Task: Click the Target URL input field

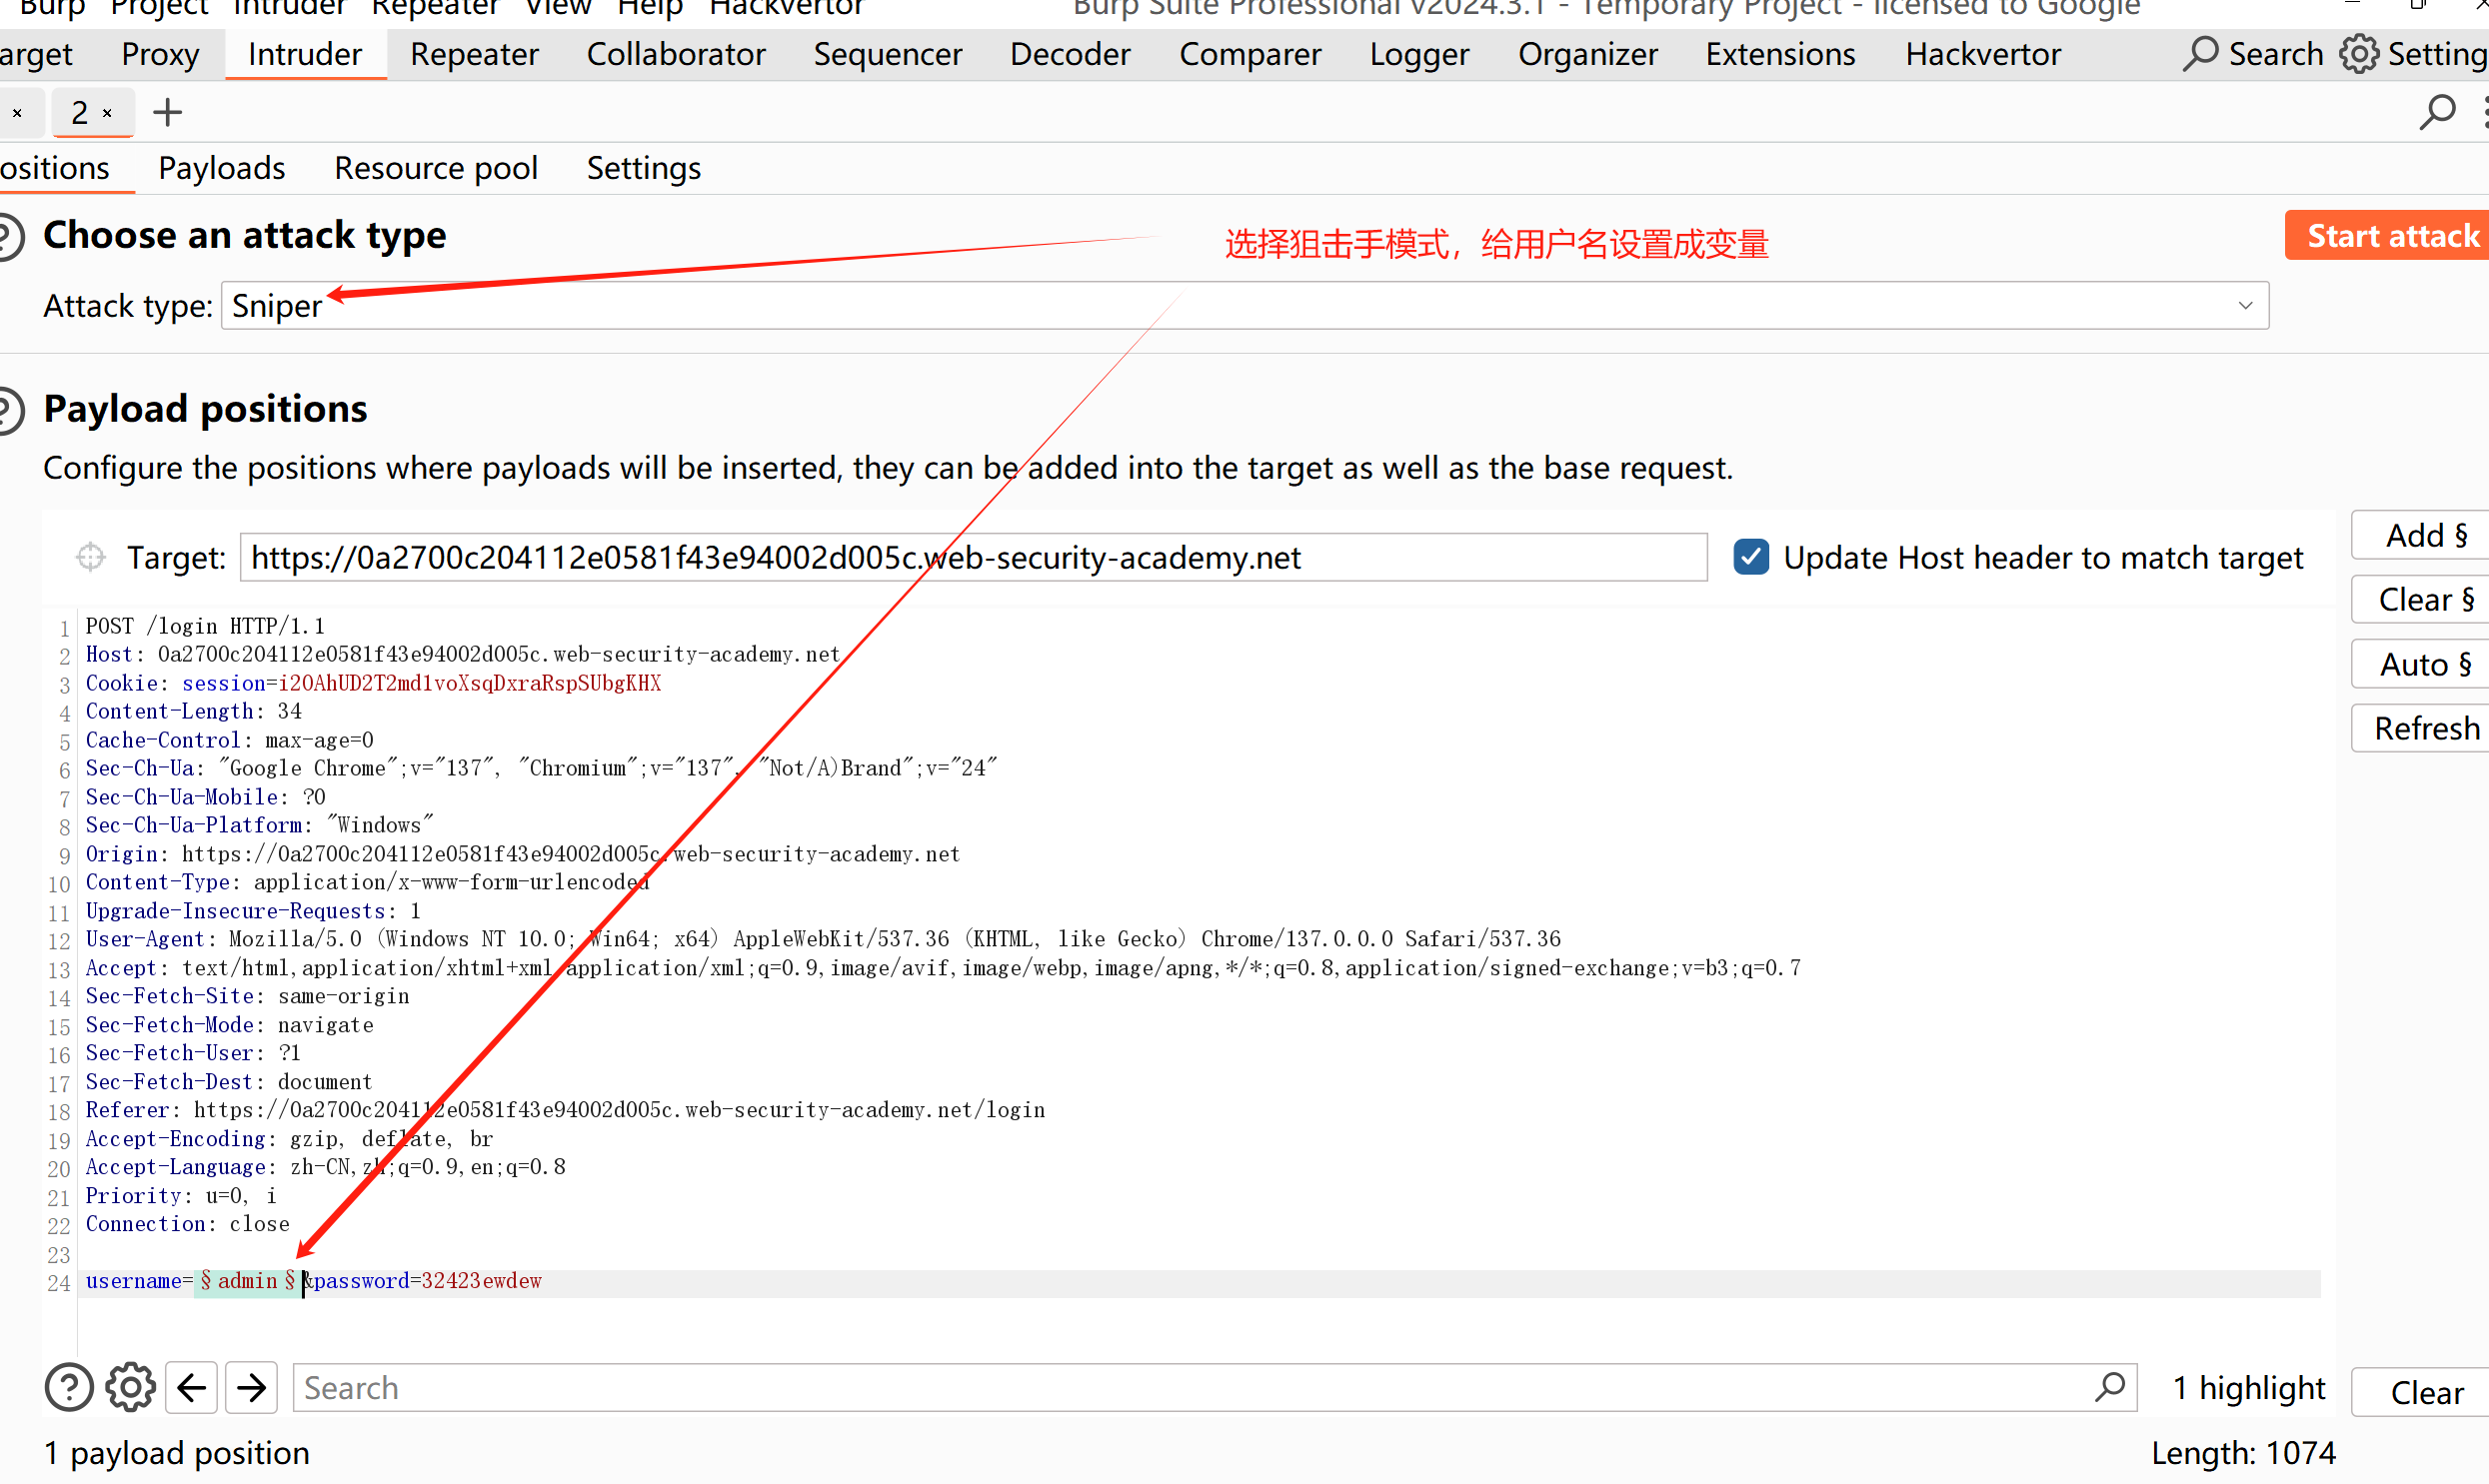Action: [972, 557]
